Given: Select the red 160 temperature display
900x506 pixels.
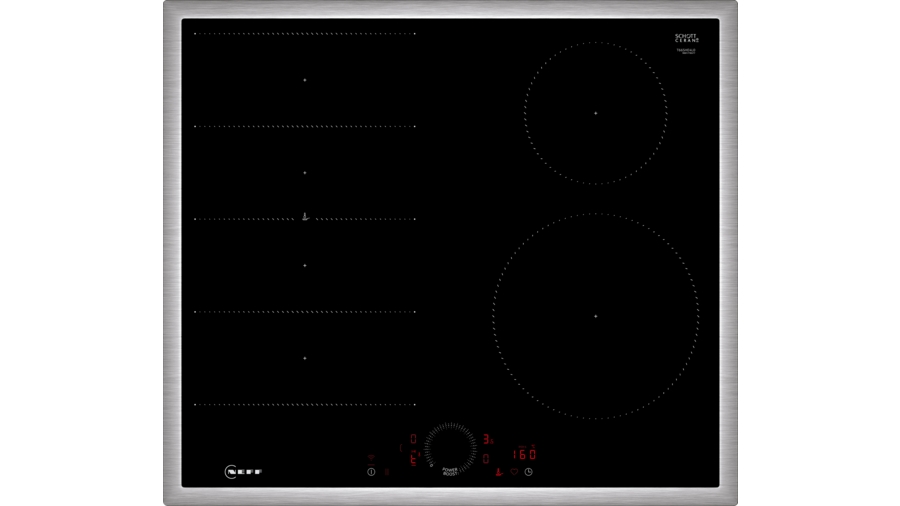Looking at the screenshot, I should coord(524,455).
